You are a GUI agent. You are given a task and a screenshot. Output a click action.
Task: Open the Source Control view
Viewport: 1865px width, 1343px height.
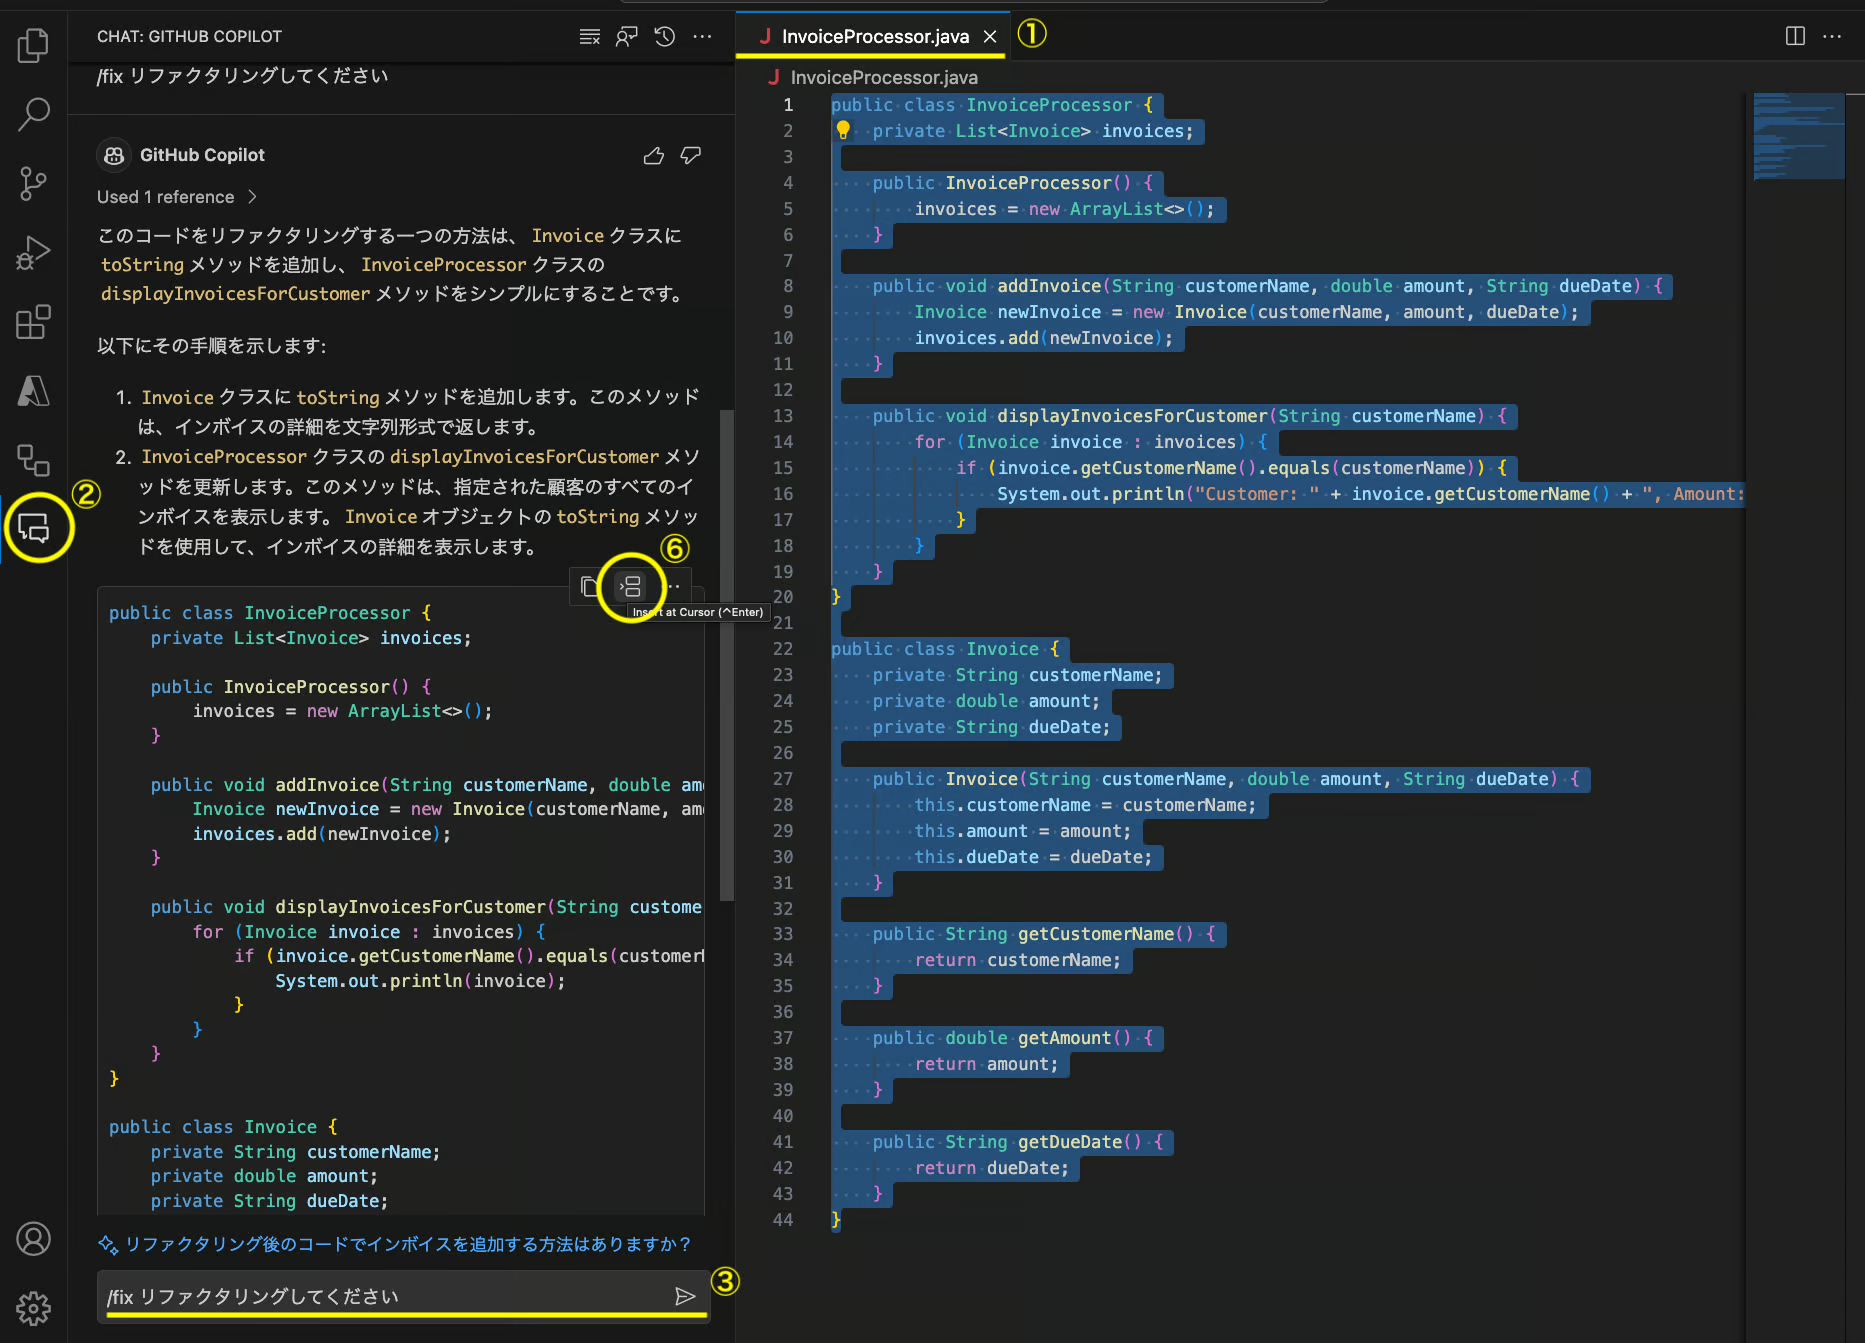[33, 183]
